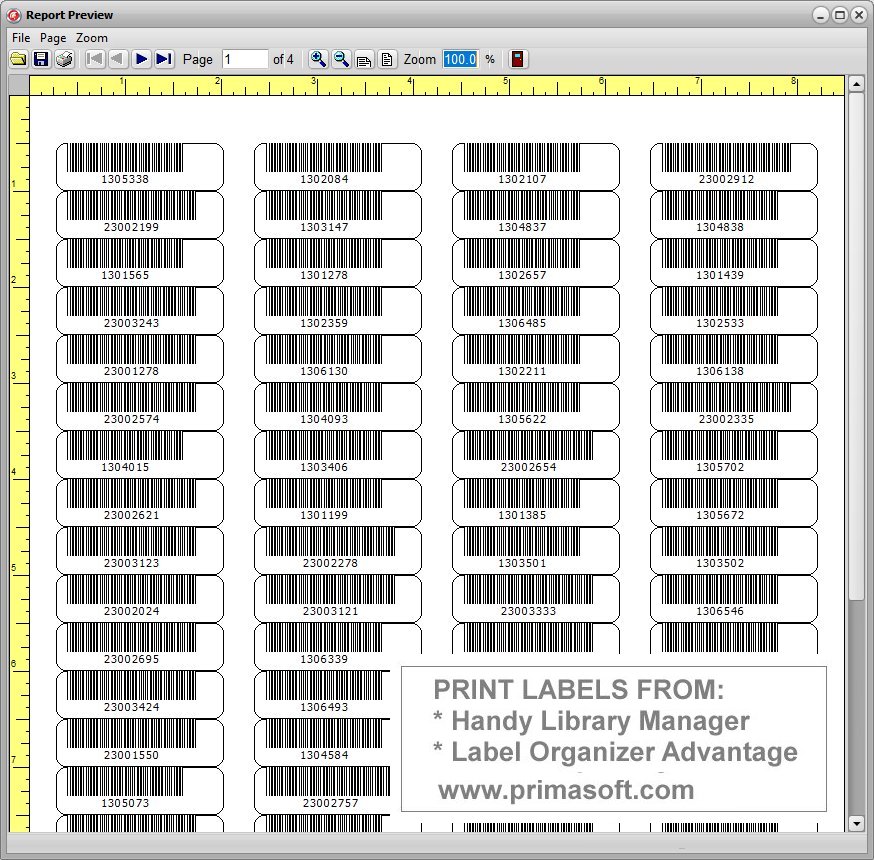Select barcode label 1305338
Viewport: 874px width, 860px height.
tap(140, 167)
